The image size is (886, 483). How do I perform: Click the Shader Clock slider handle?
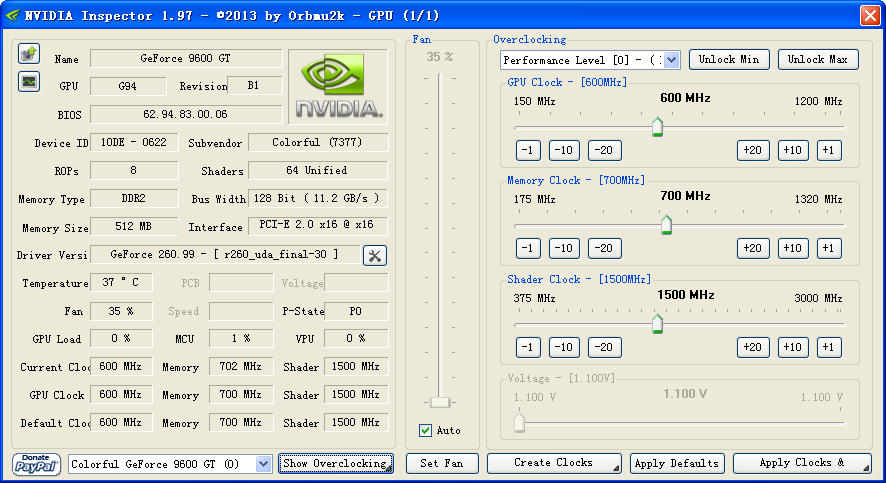click(657, 324)
